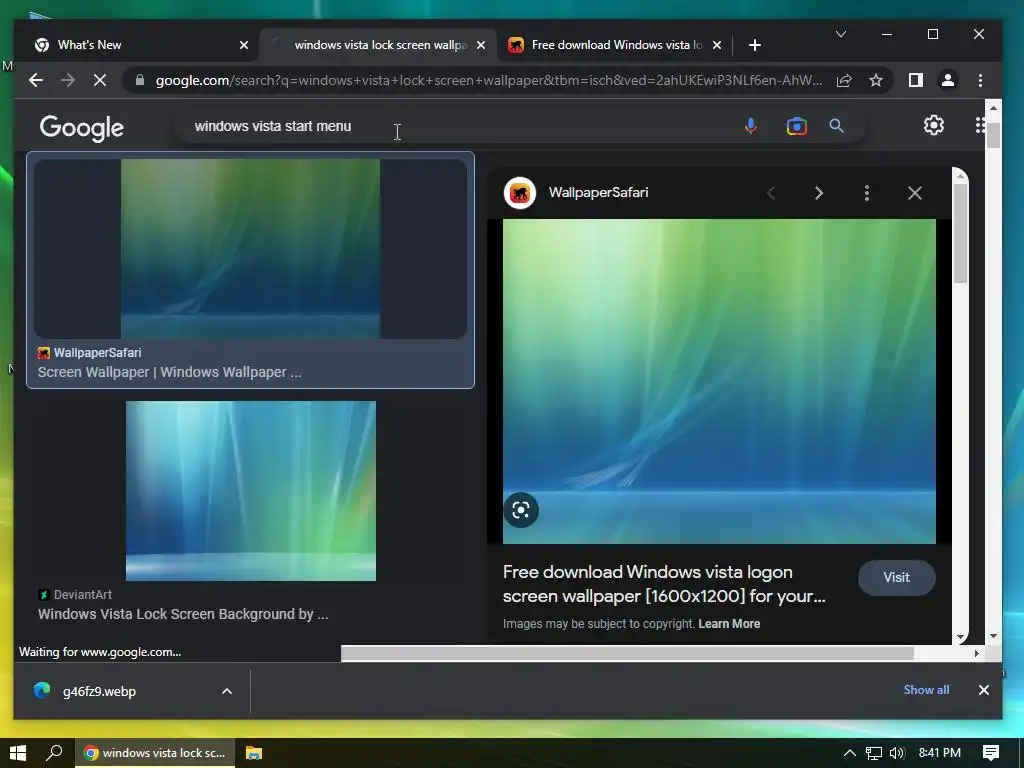Stop loading the page with the X button
Viewport: 1024px width, 768px height.
99,80
